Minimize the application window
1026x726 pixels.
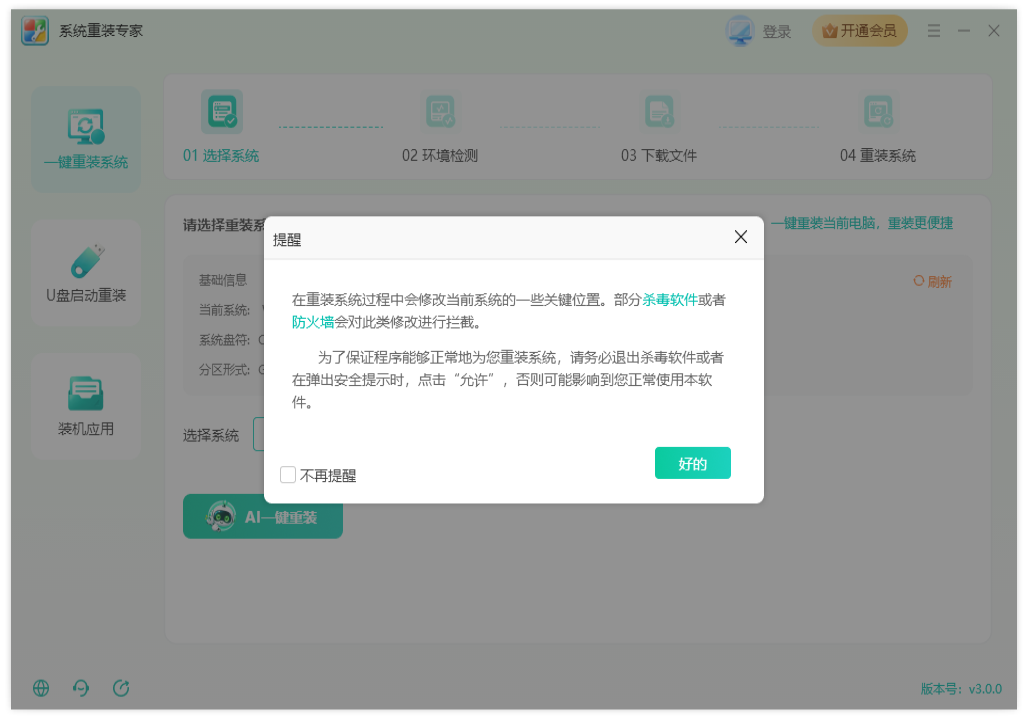point(964,31)
